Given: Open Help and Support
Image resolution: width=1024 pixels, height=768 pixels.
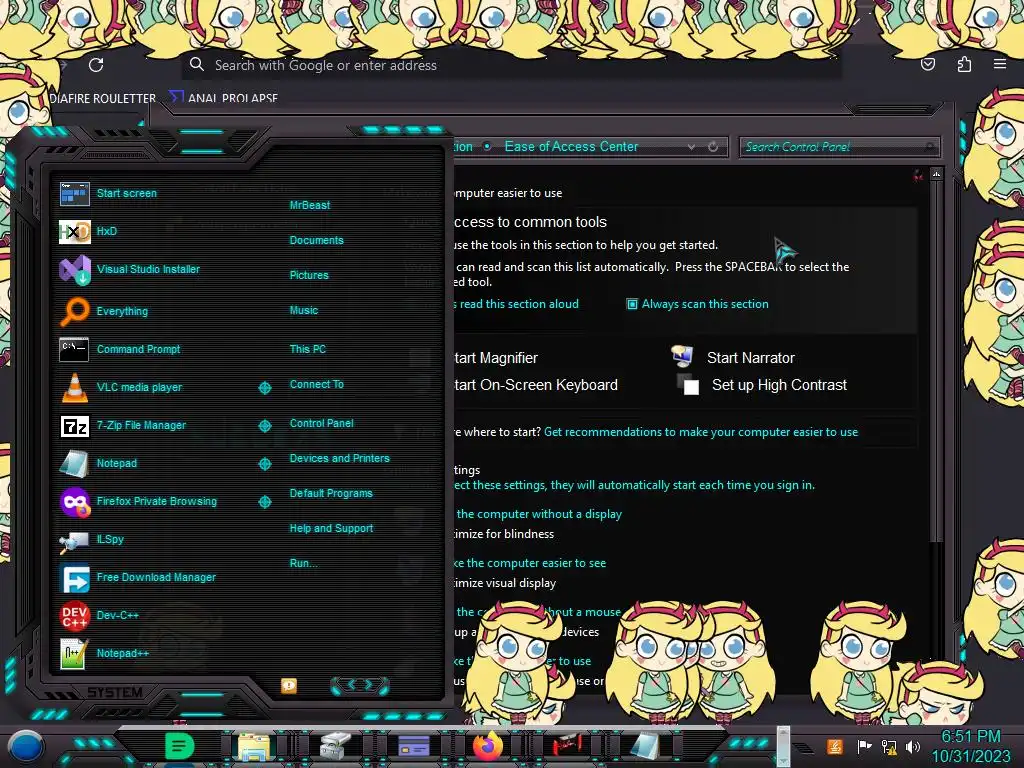Looking at the screenshot, I should point(331,528).
